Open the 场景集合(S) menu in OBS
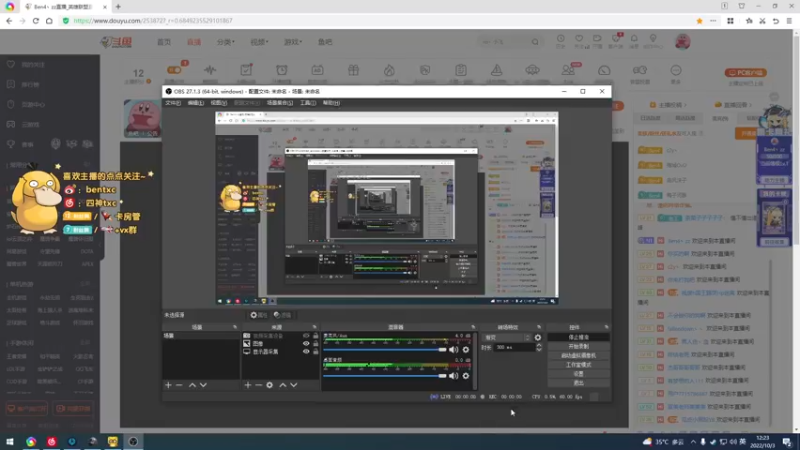This screenshot has height=450, width=800. (x=280, y=103)
